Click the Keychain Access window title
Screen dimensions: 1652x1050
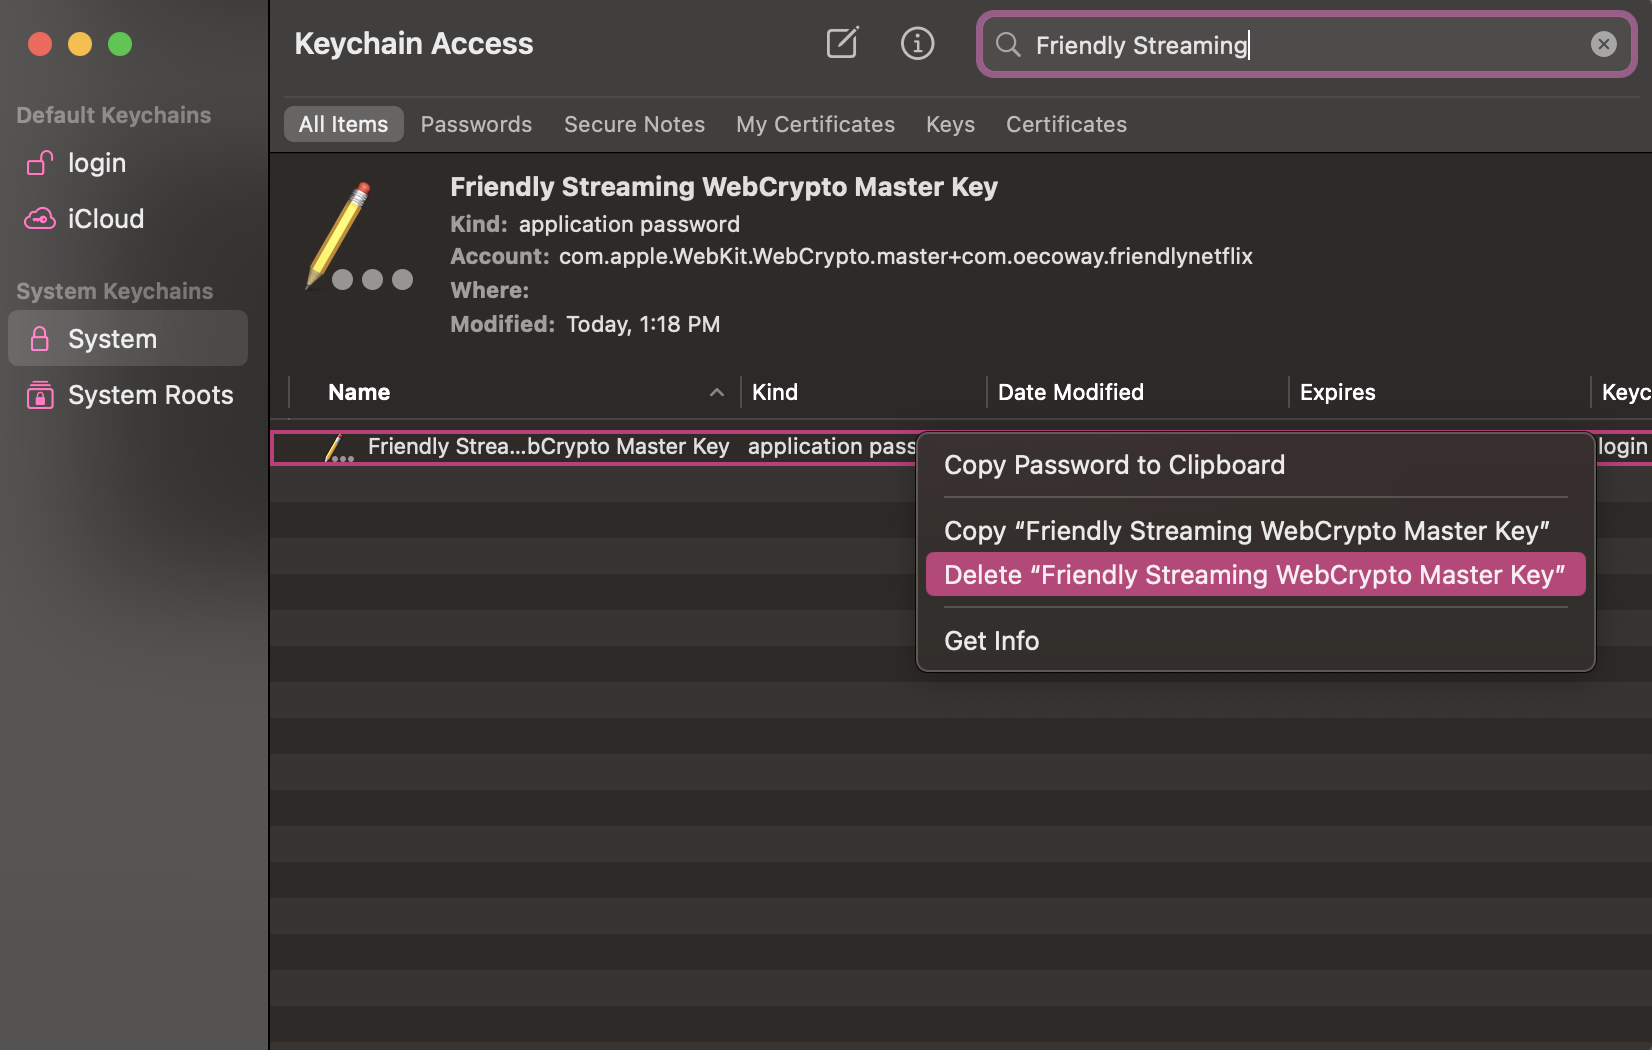(x=414, y=44)
